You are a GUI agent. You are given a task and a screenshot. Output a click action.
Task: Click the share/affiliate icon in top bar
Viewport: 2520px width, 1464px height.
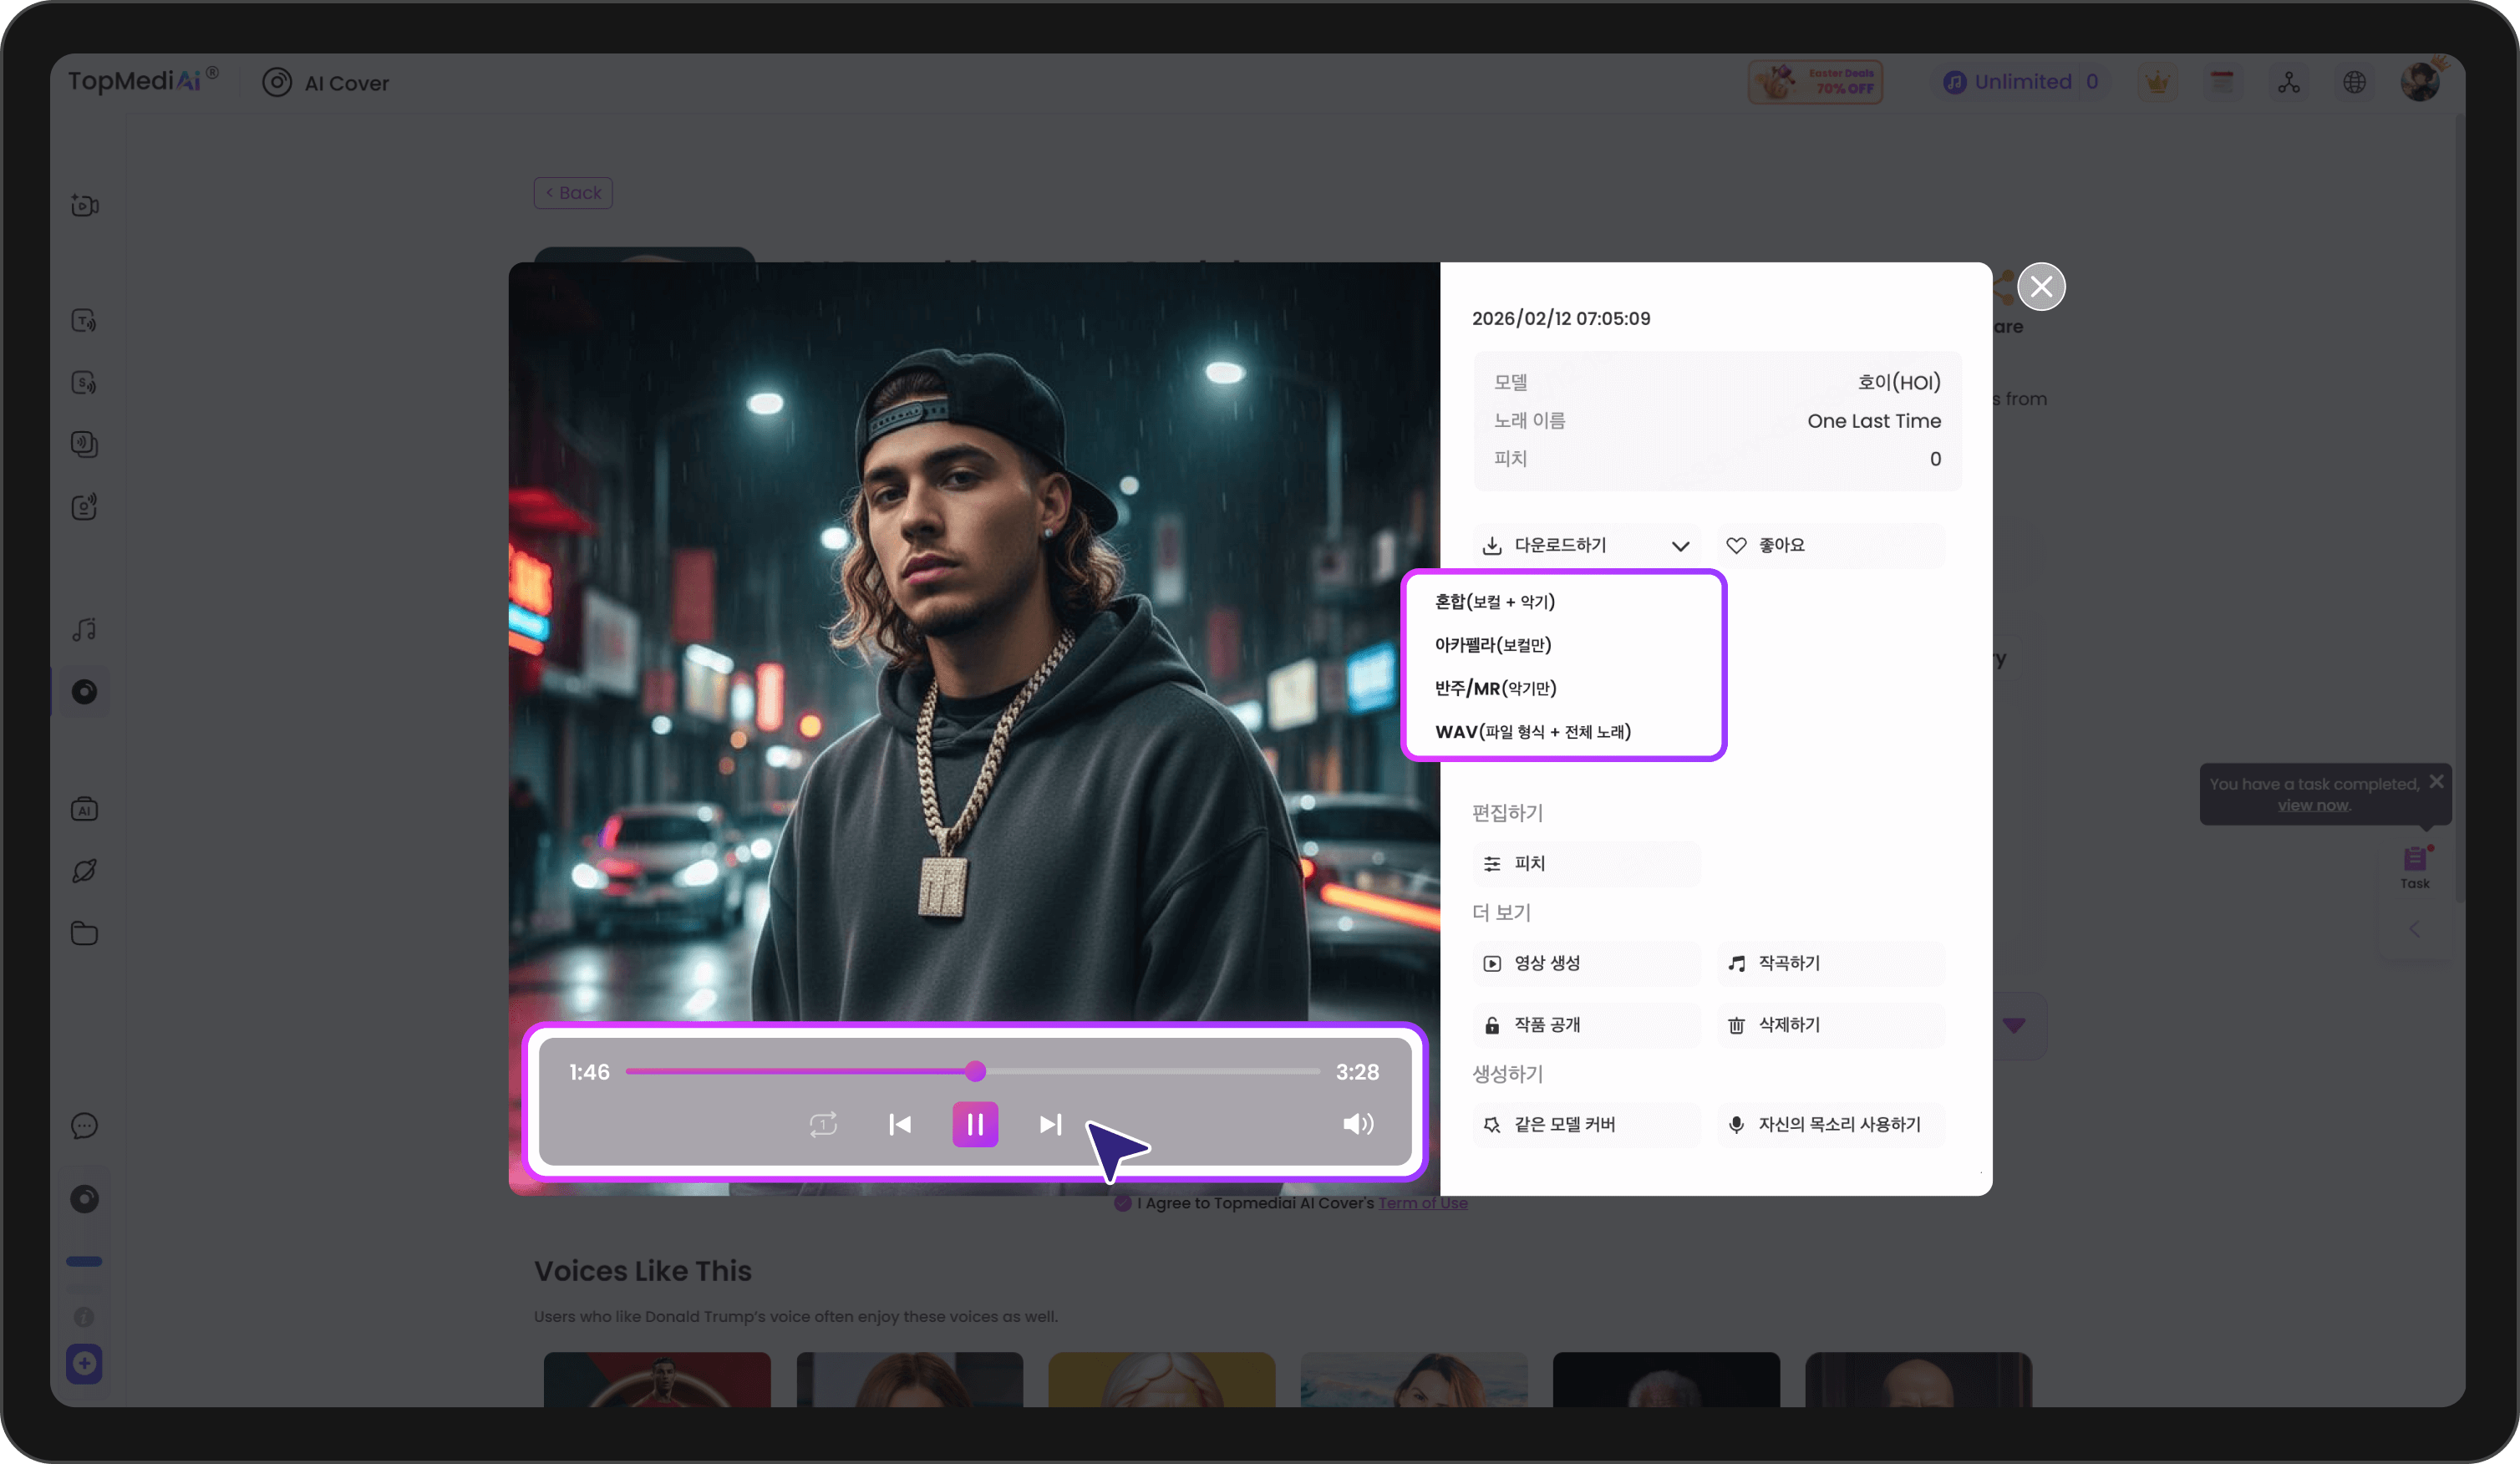pyautogui.click(x=2290, y=82)
